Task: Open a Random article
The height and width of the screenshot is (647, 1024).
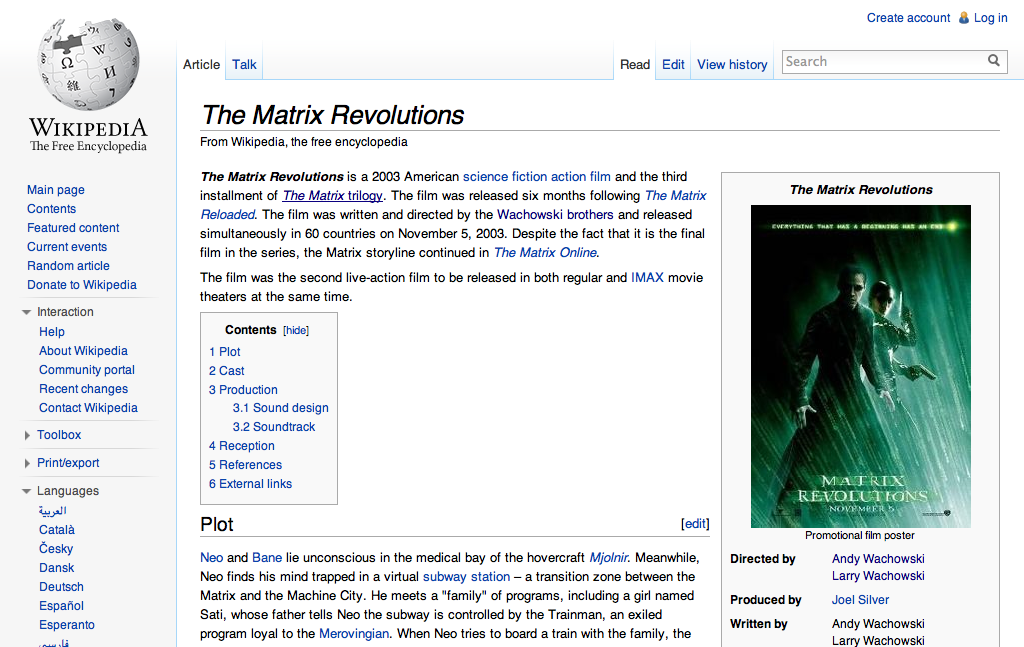Action: (68, 266)
